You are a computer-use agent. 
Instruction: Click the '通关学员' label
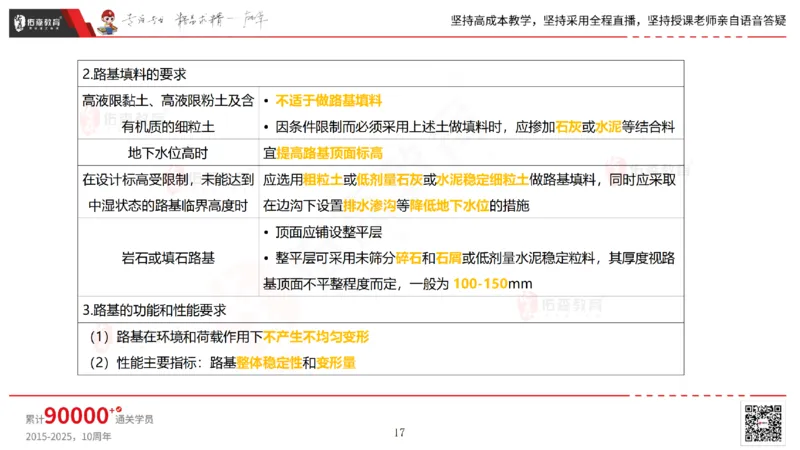134,419
